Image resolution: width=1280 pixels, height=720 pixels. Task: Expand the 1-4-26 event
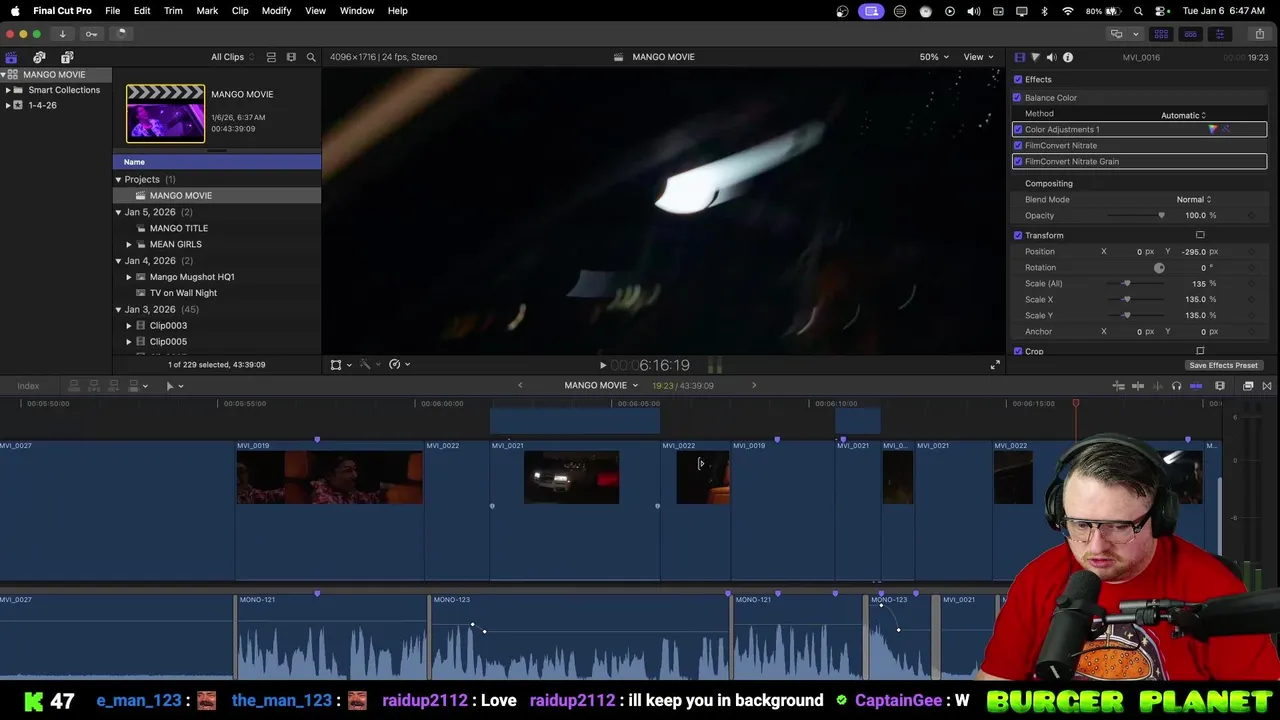coord(8,105)
